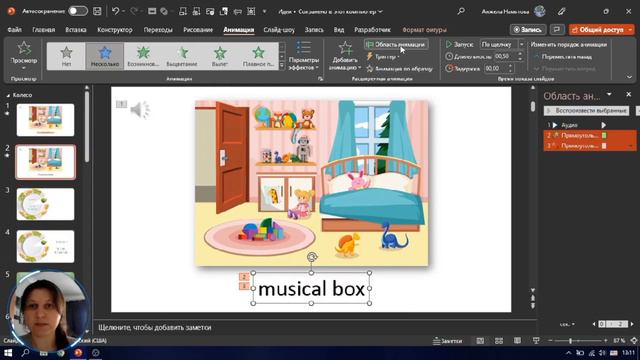
Task: Collapse the Колесо section in slide panel
Action: (8, 95)
